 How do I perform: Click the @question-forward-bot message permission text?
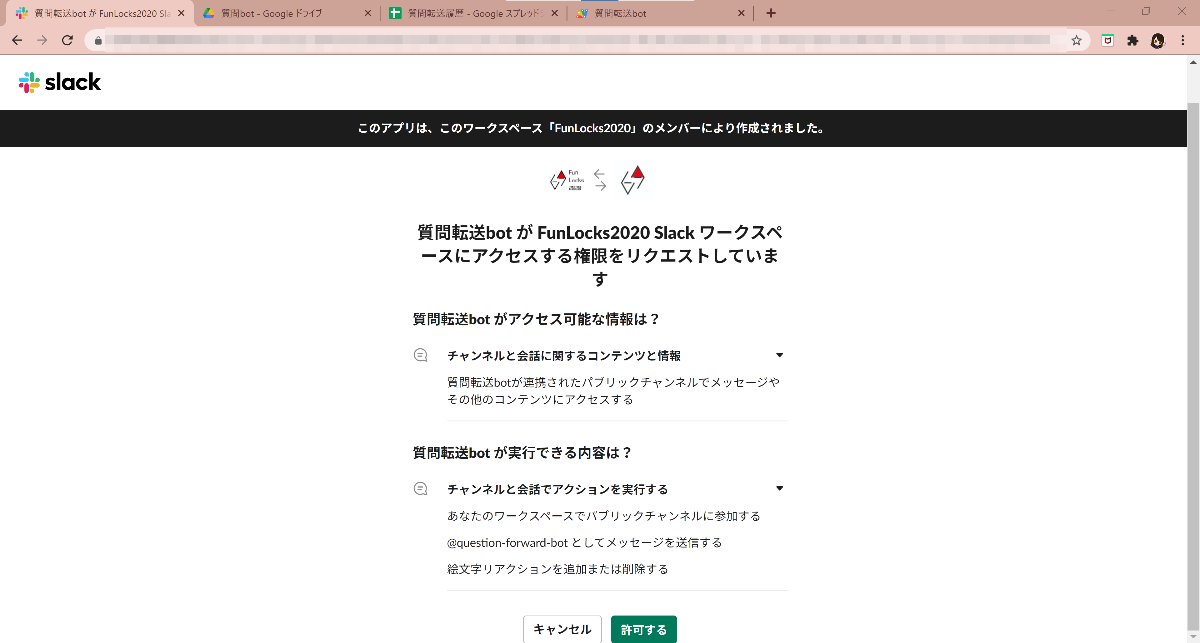tap(584, 543)
